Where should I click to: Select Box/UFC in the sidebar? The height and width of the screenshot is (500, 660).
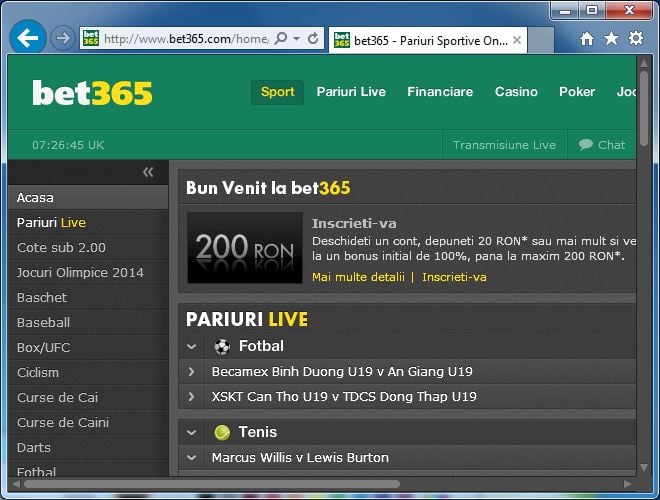coord(88,348)
